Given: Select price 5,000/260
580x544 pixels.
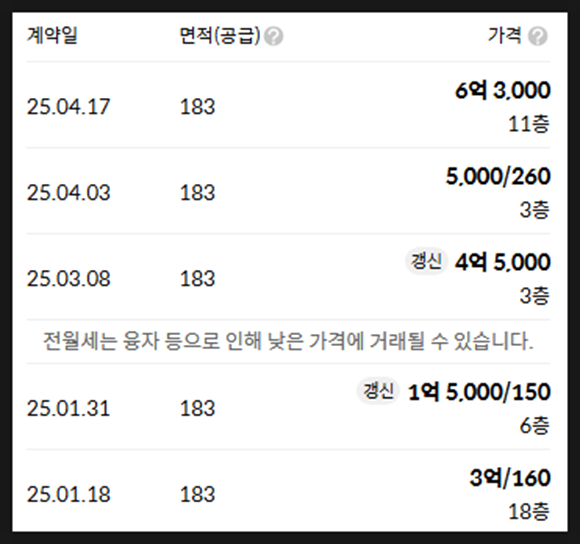Looking at the screenshot, I should pyautogui.click(x=498, y=176).
